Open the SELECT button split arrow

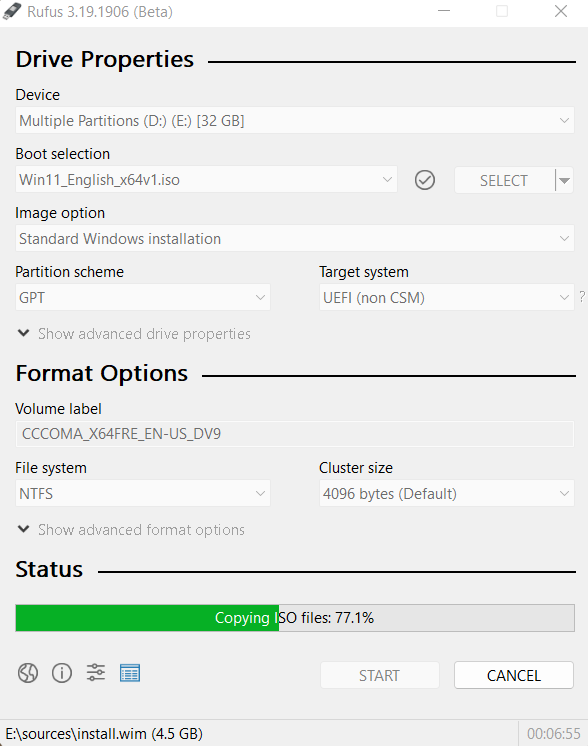pos(564,180)
